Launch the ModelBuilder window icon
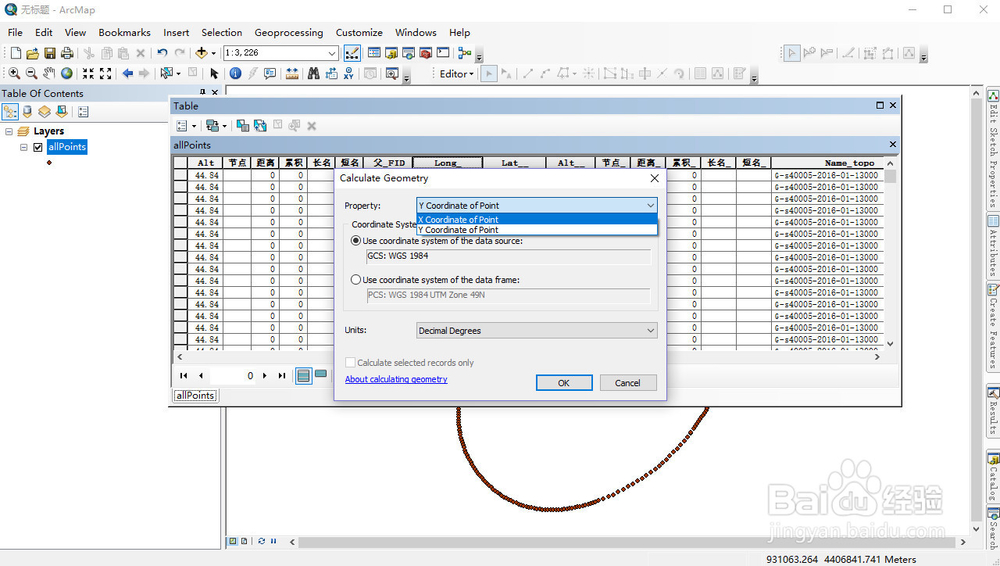Image resolution: width=1000 pixels, height=566 pixels. pyautogui.click(x=464, y=53)
